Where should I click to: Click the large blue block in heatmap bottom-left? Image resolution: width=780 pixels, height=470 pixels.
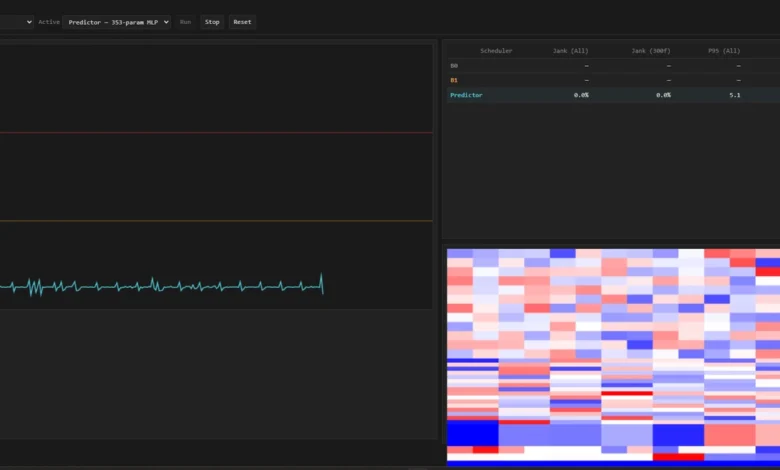(472, 434)
